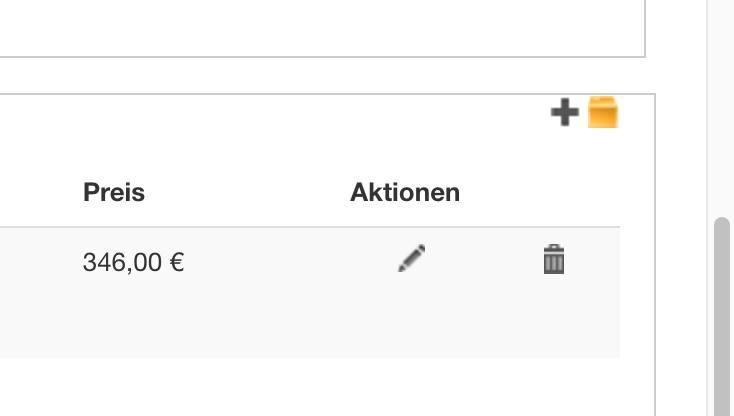Add a new item using the plus symbol
Image resolution: width=734 pixels, height=416 pixels.
click(x=564, y=112)
